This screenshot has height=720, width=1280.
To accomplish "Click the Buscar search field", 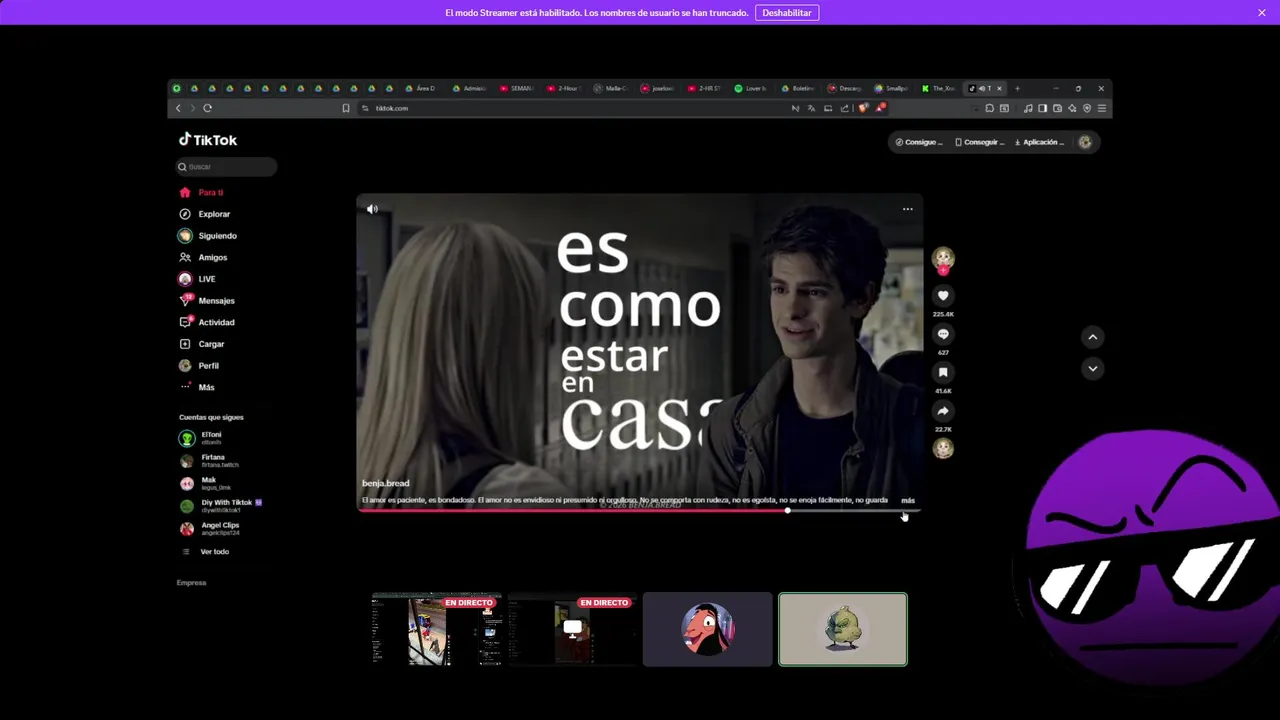I will tap(227, 167).
